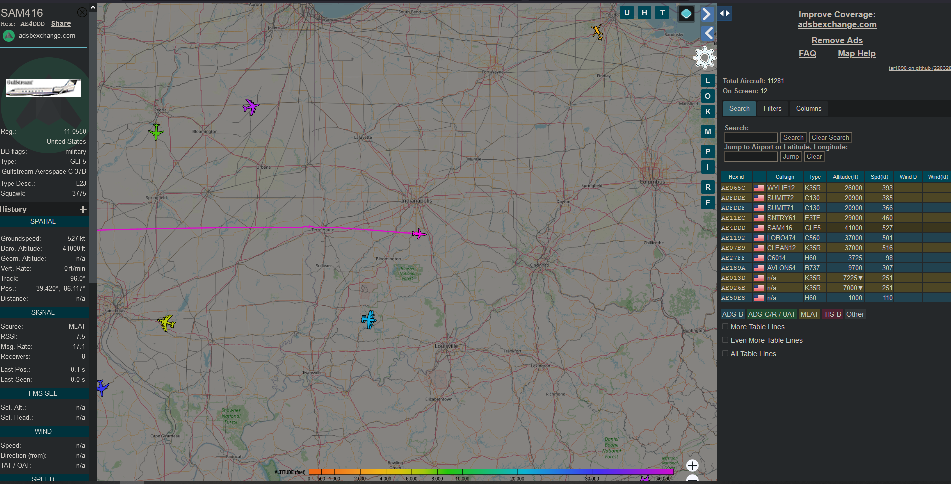Open the Map Help link
The width and height of the screenshot is (951, 484).
[856, 53]
